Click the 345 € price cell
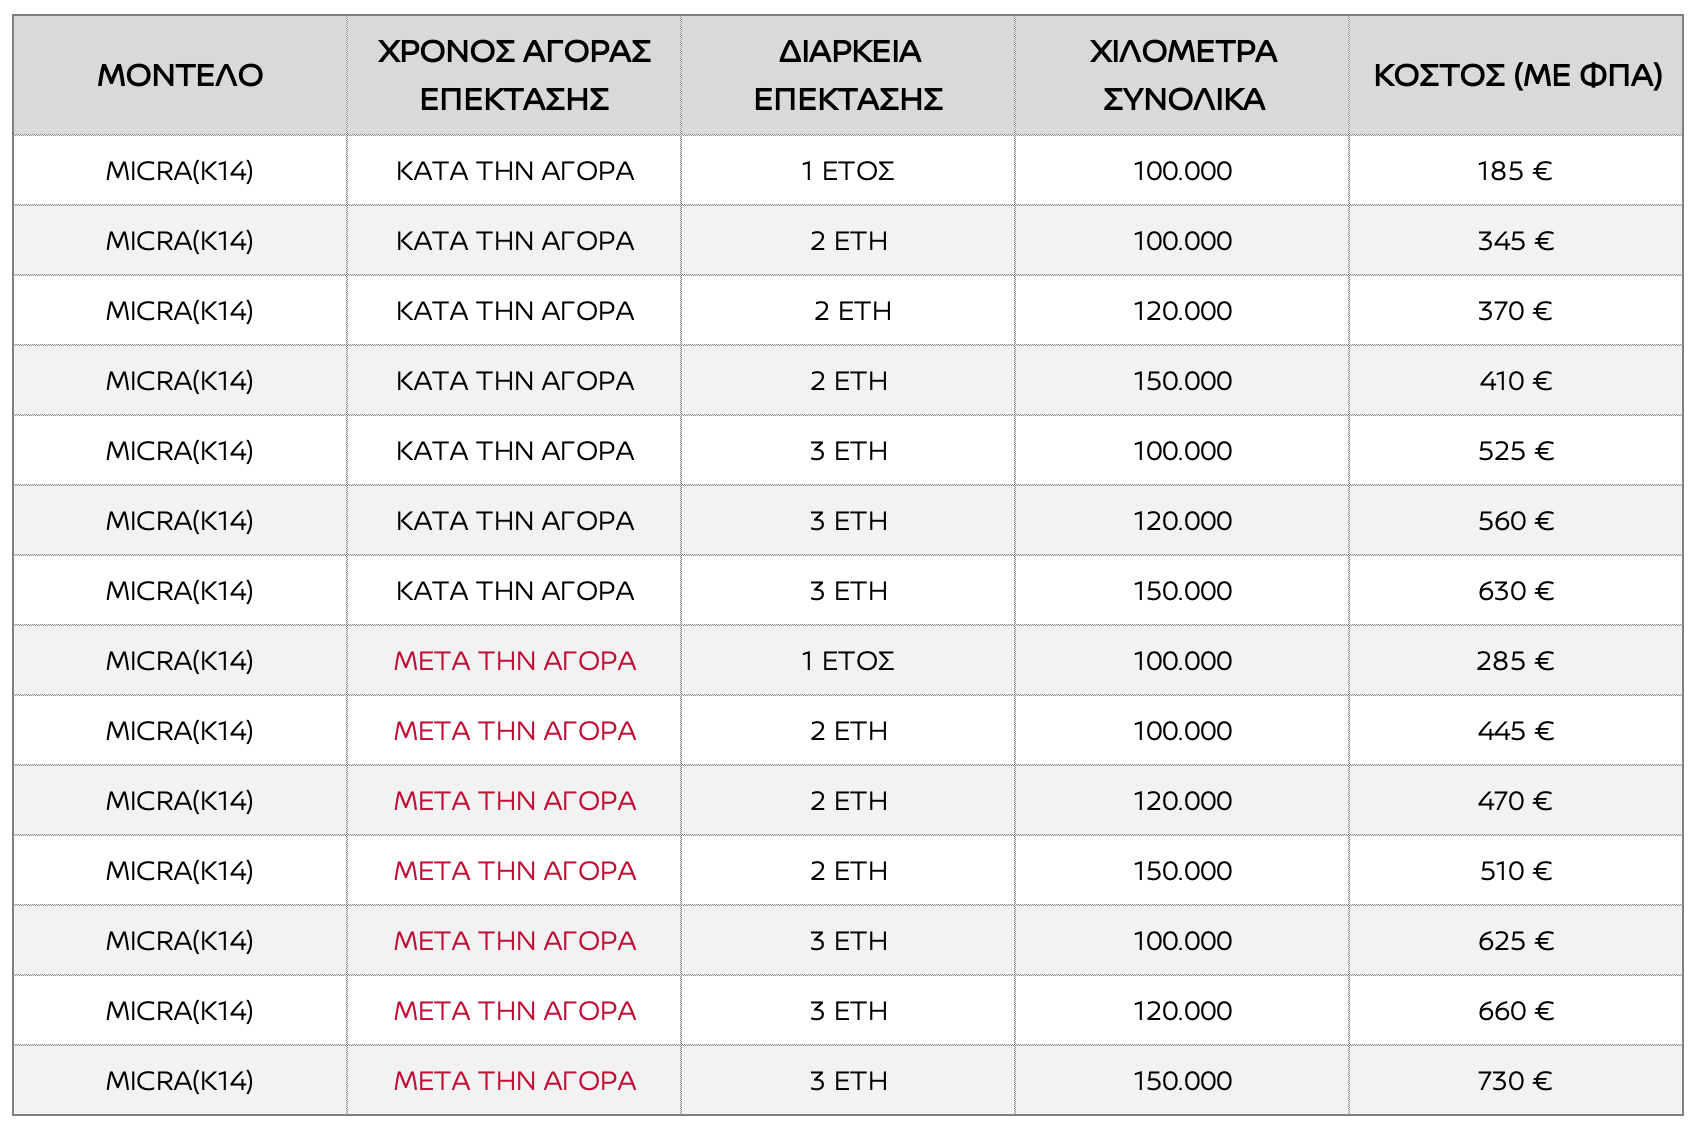The height and width of the screenshot is (1140, 1700). click(1515, 241)
